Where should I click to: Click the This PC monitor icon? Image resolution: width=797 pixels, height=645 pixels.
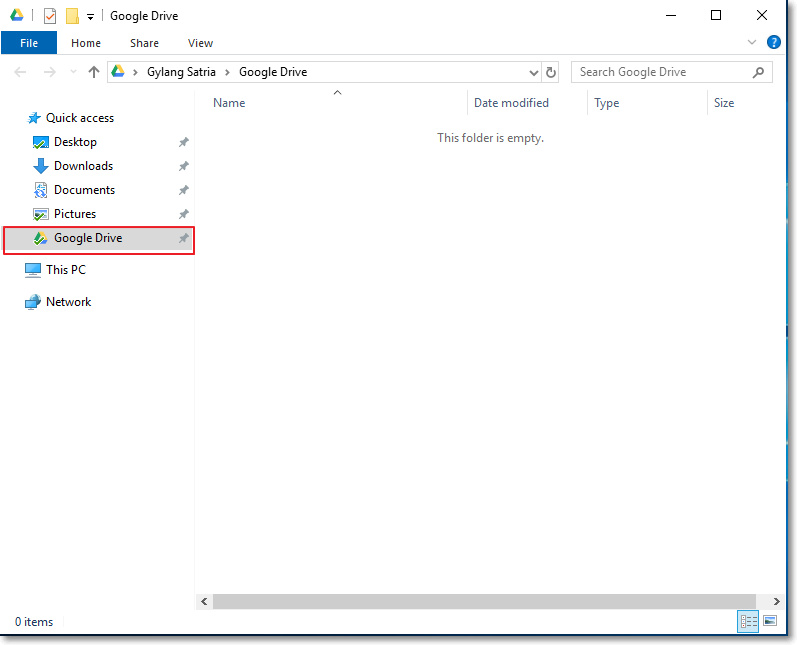coord(33,270)
